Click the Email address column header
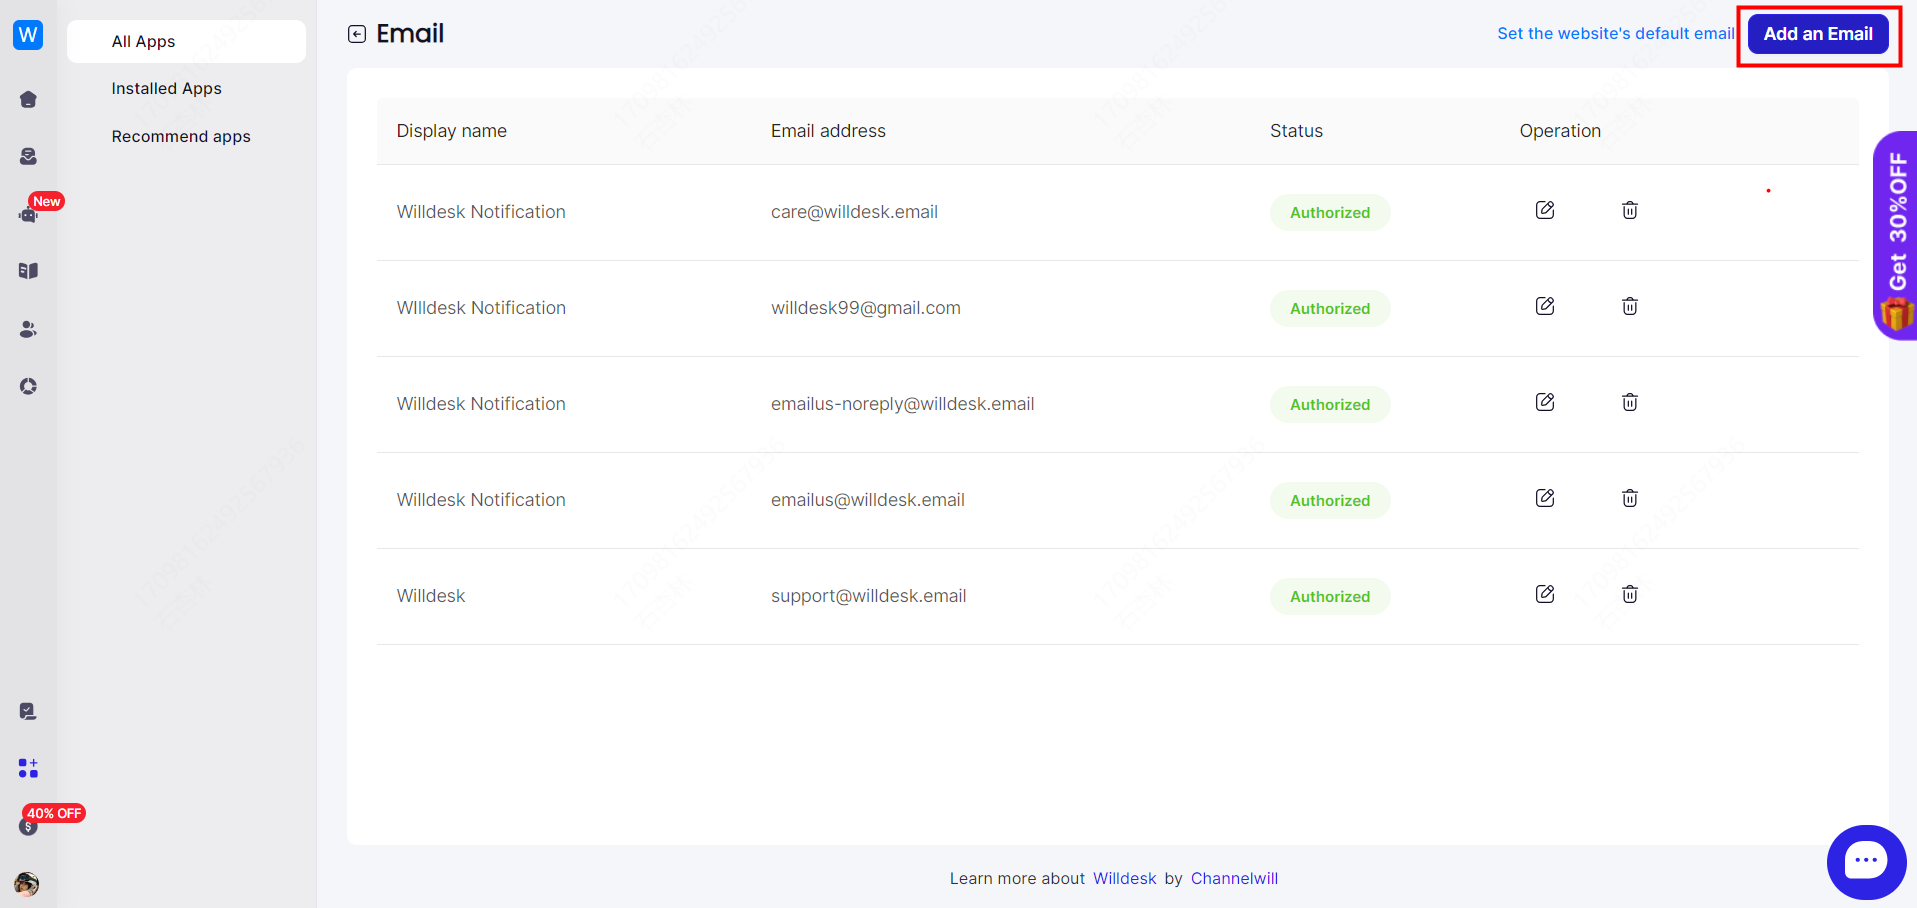The height and width of the screenshot is (908, 1917). [x=828, y=131]
